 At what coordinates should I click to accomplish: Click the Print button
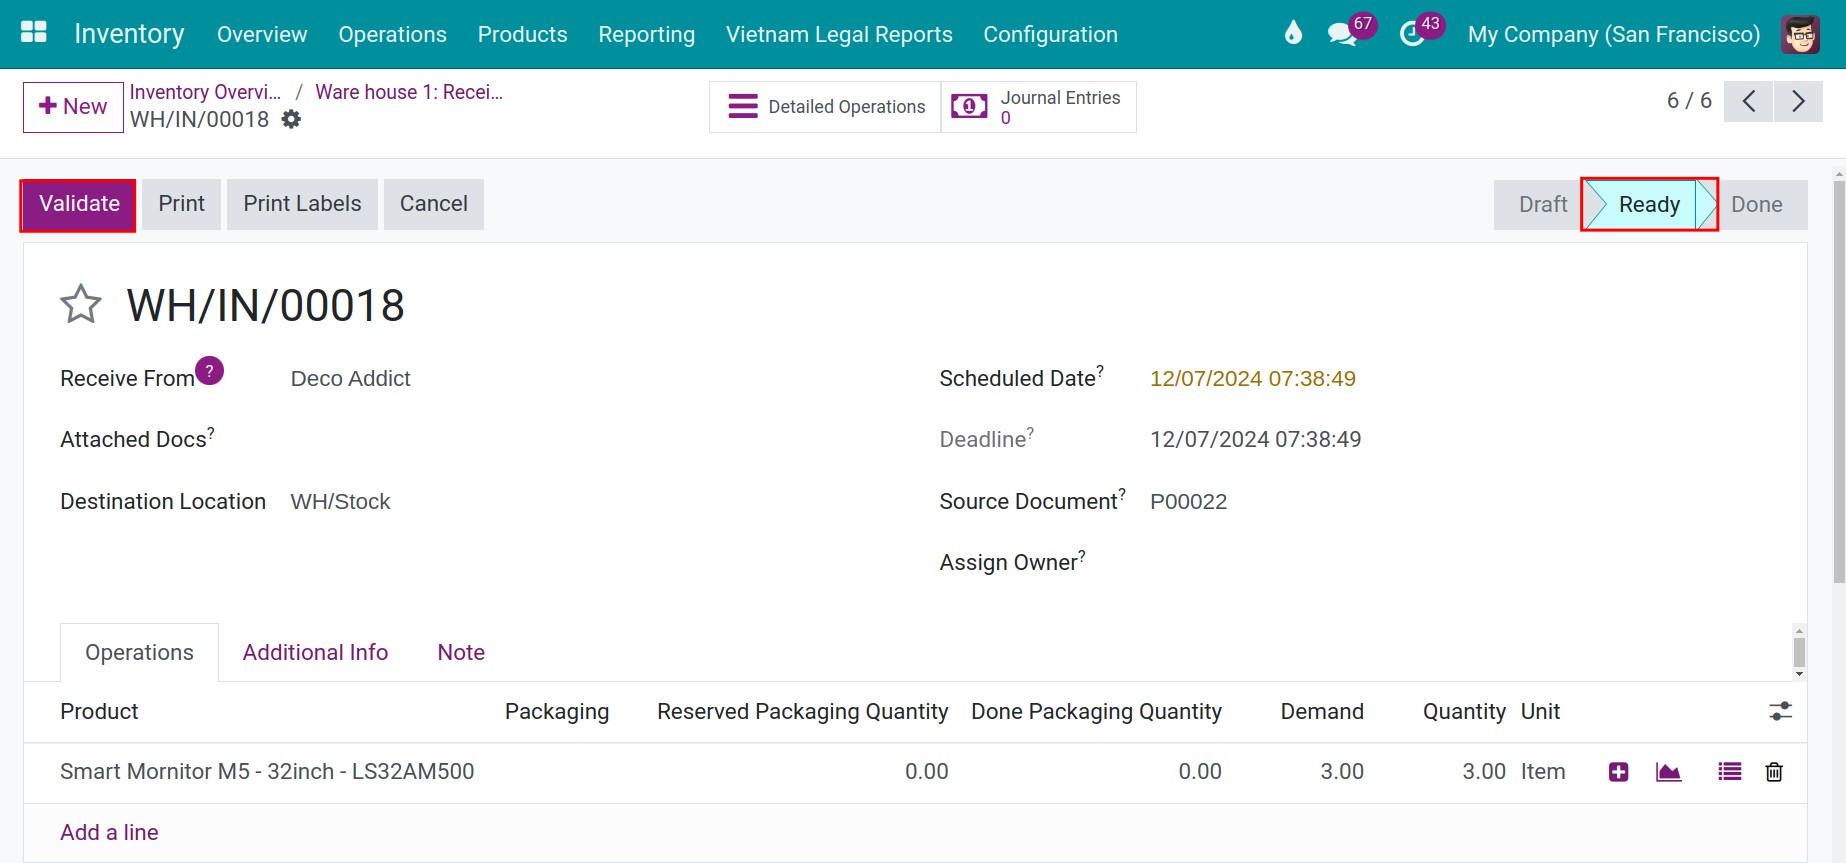tap(181, 204)
